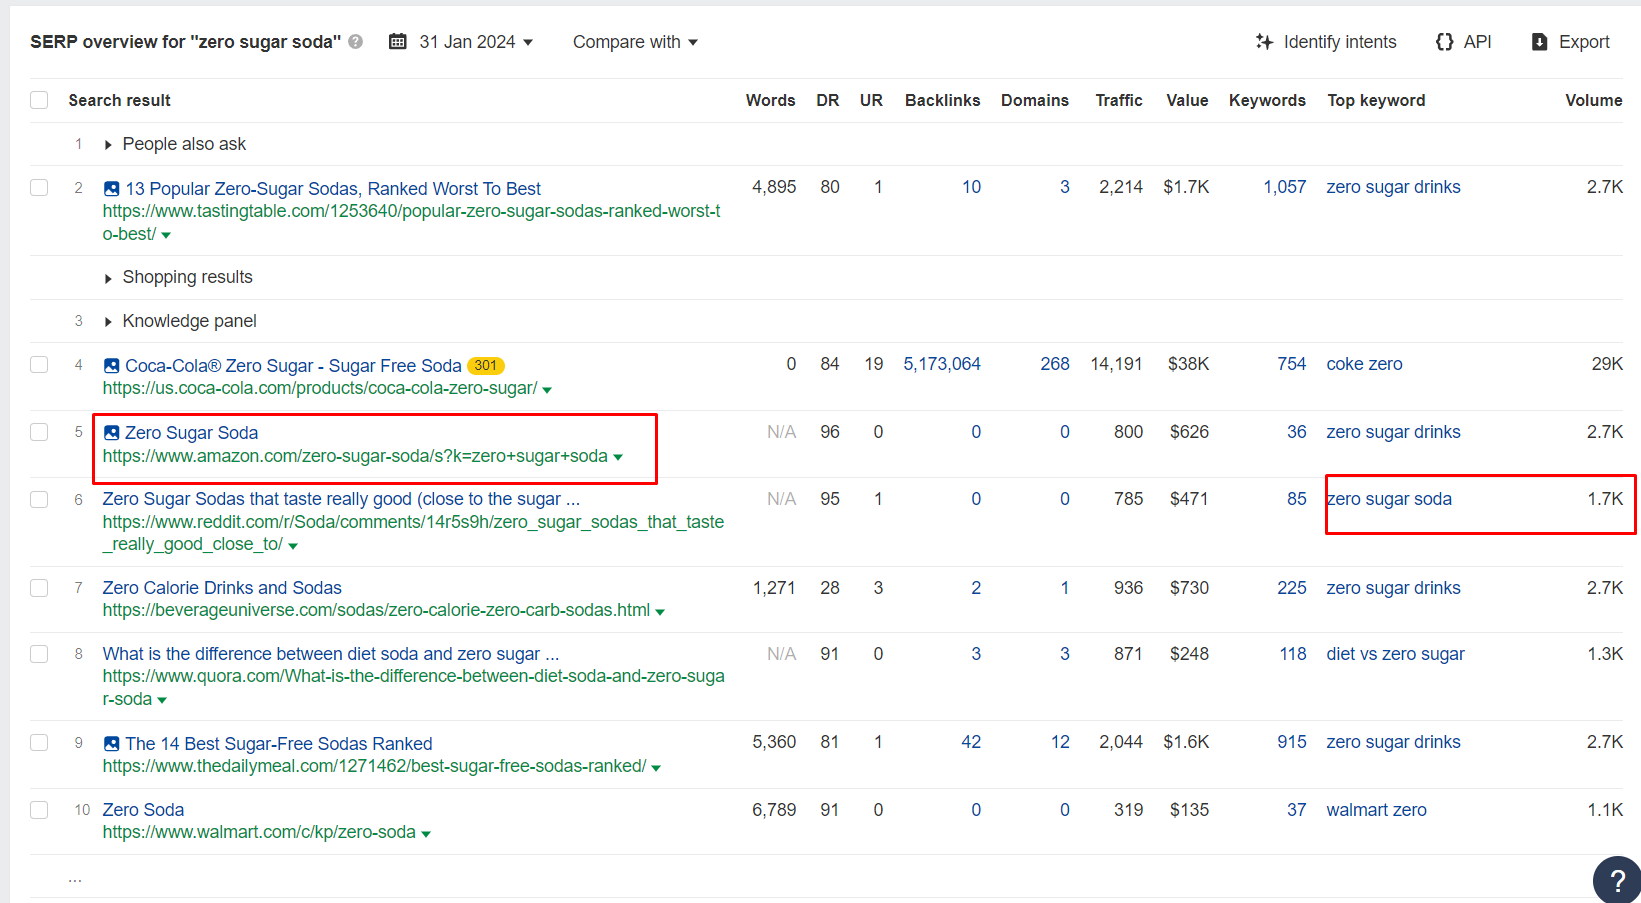Open URL dropdown arrow for tastingtable.com link
The image size is (1641, 903).
coord(166,235)
